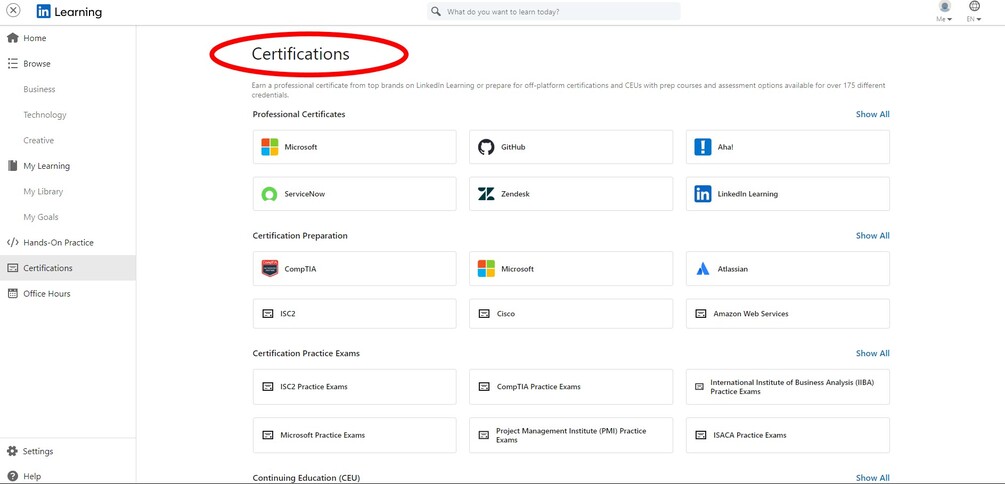Open Settings from the sidebar

pos(38,451)
